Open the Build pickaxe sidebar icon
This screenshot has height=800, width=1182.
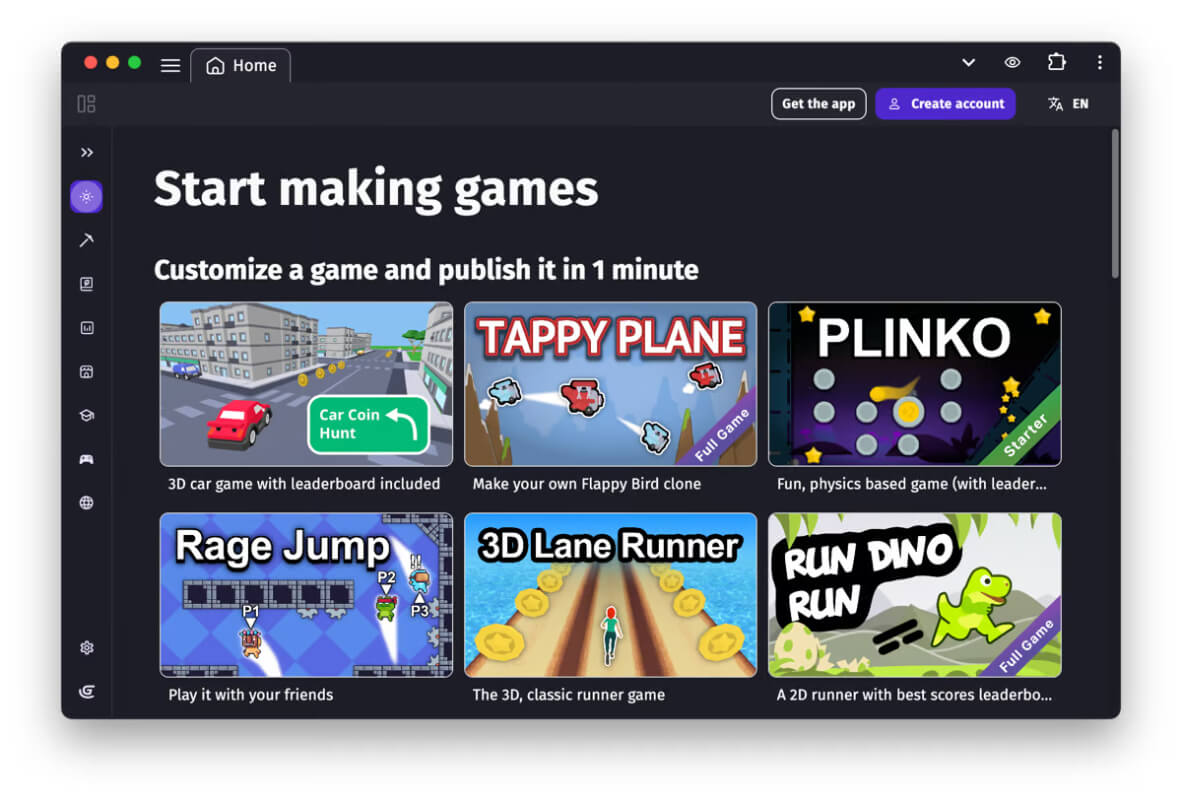[87, 241]
